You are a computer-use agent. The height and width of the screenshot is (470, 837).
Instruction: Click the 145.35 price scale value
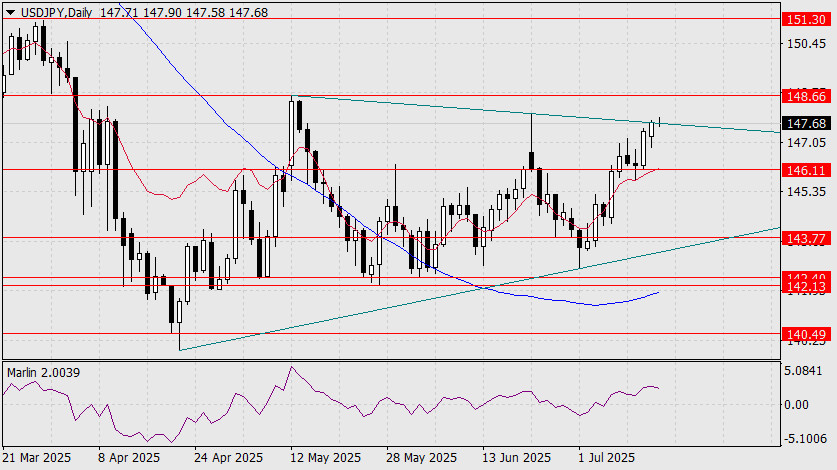click(807, 191)
